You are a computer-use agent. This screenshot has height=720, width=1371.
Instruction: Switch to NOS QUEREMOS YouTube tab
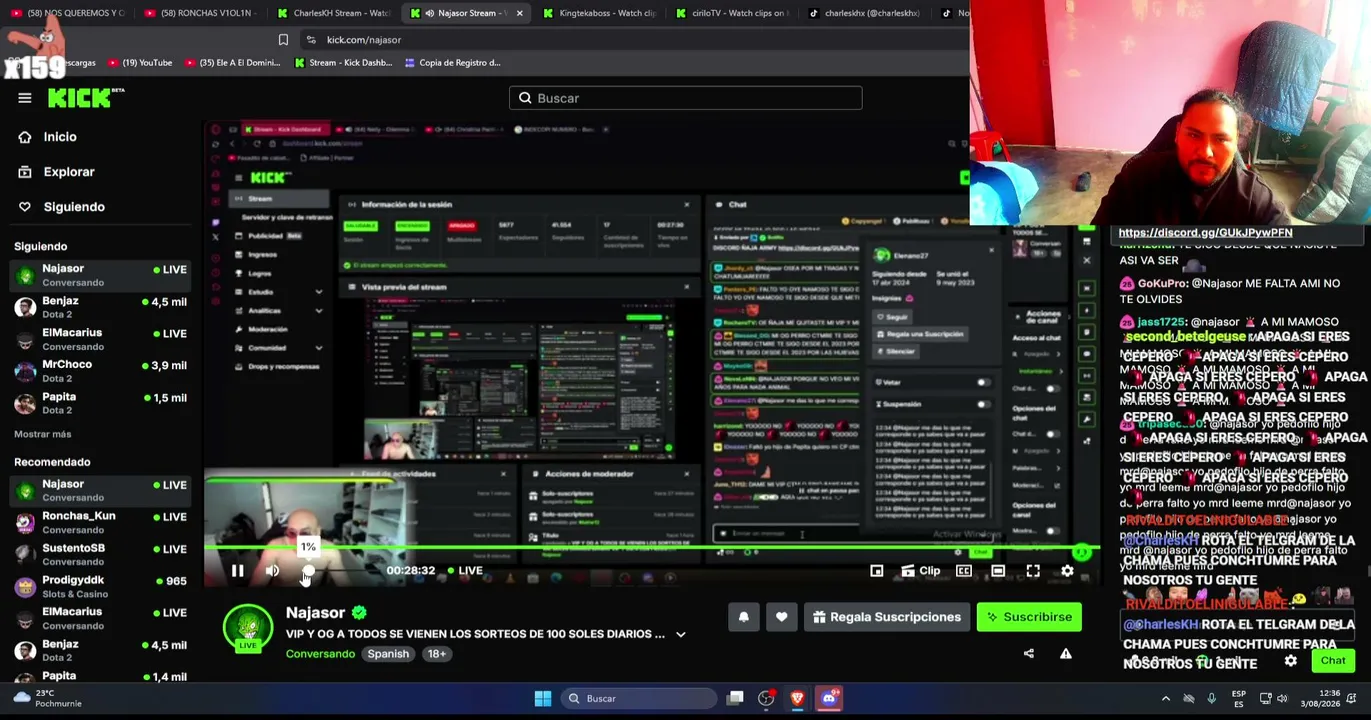68,13
